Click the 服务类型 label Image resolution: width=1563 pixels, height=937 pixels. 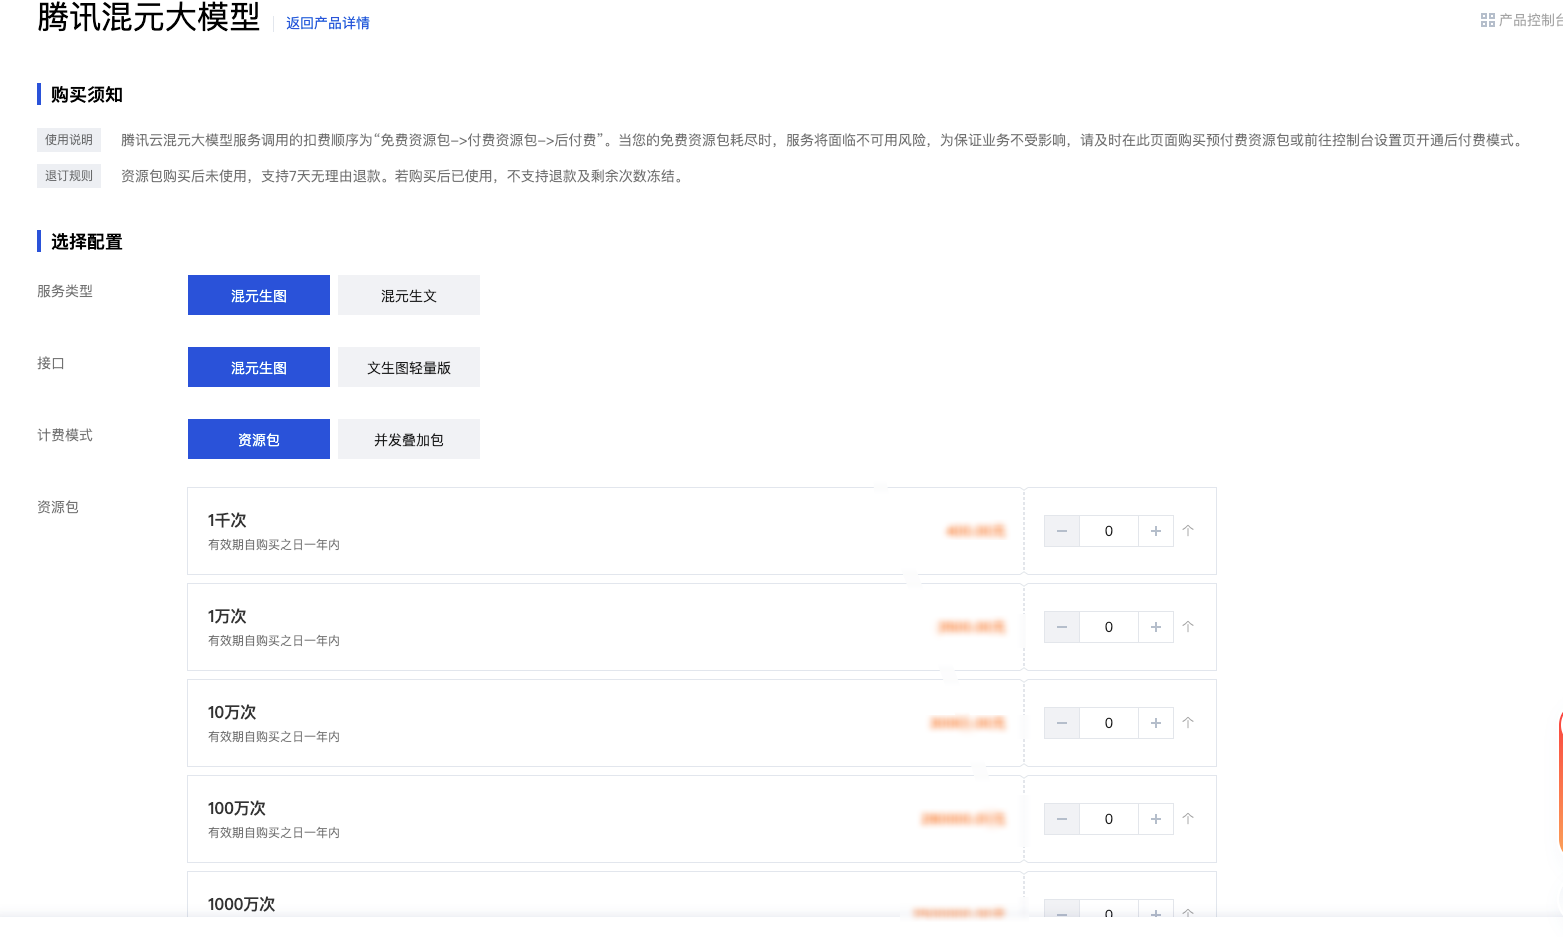[65, 291]
